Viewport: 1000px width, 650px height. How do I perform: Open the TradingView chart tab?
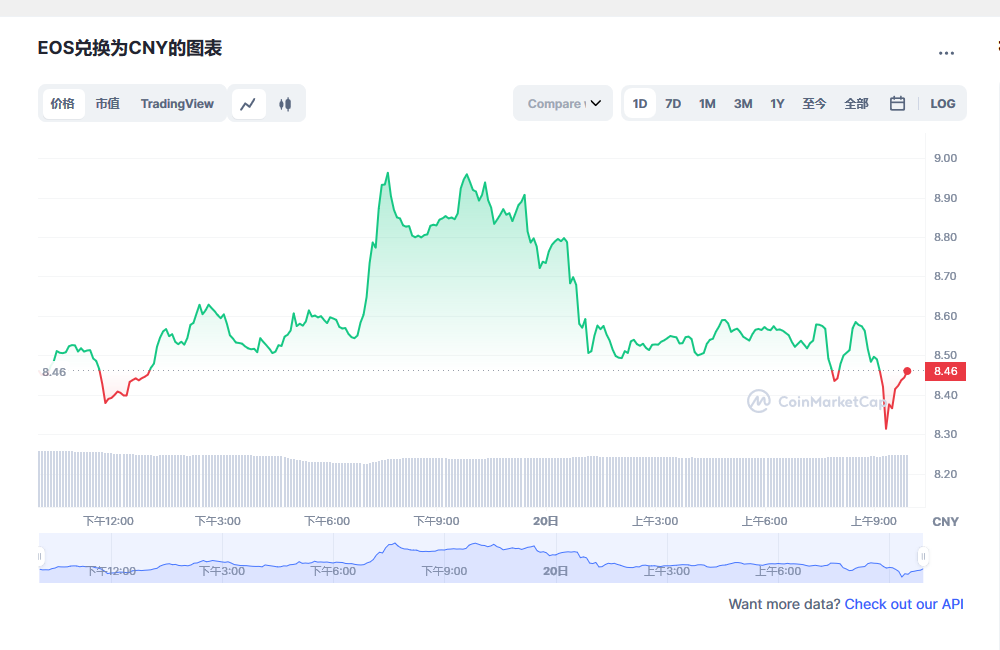click(177, 104)
